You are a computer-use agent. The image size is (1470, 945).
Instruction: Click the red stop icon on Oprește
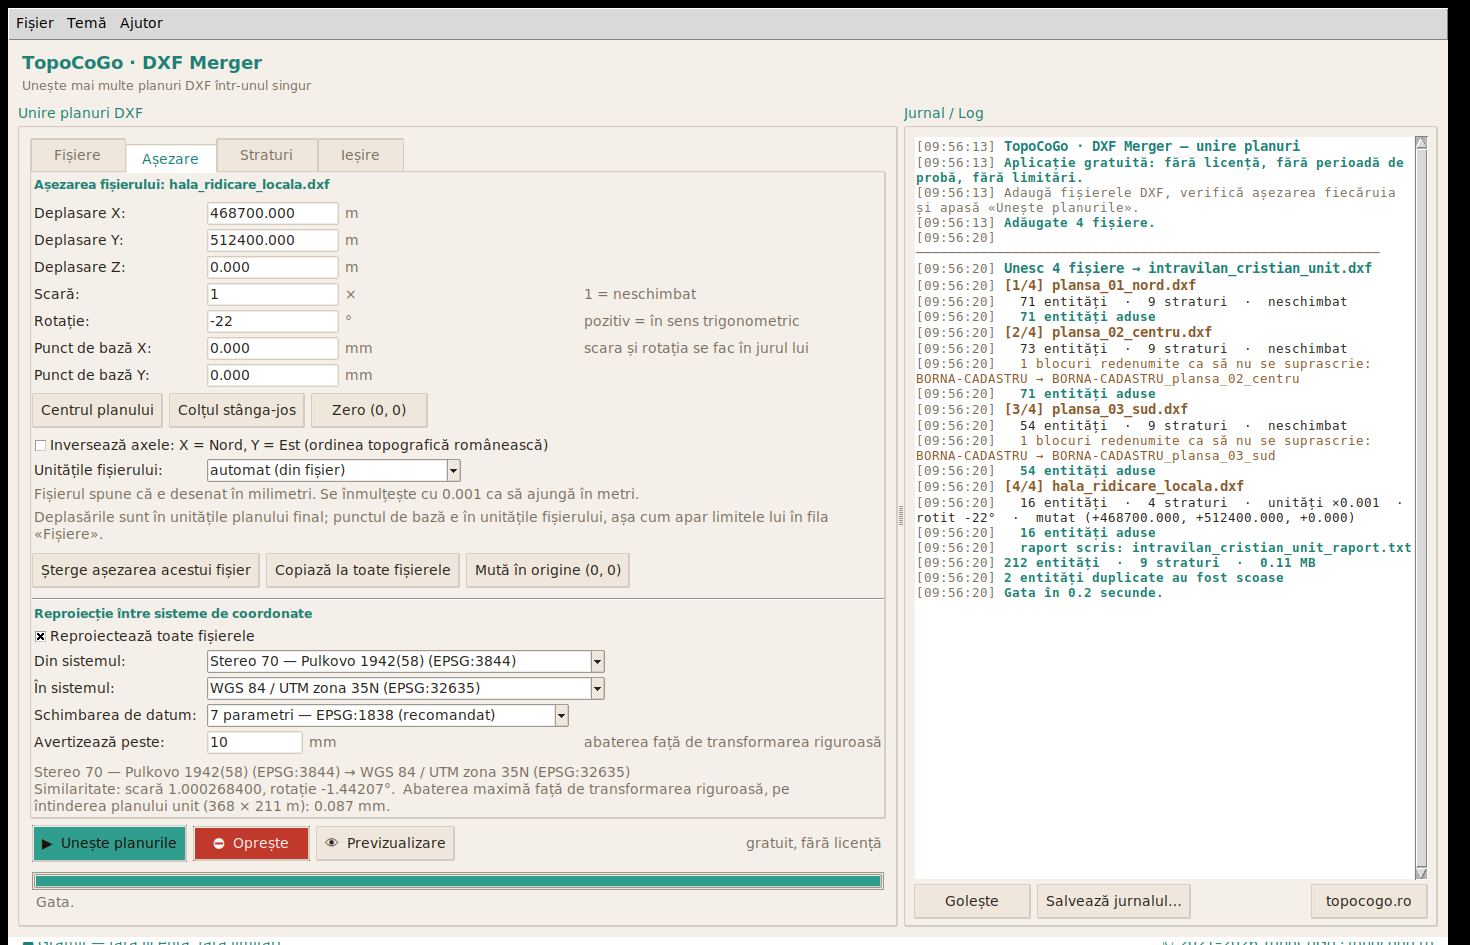click(219, 844)
